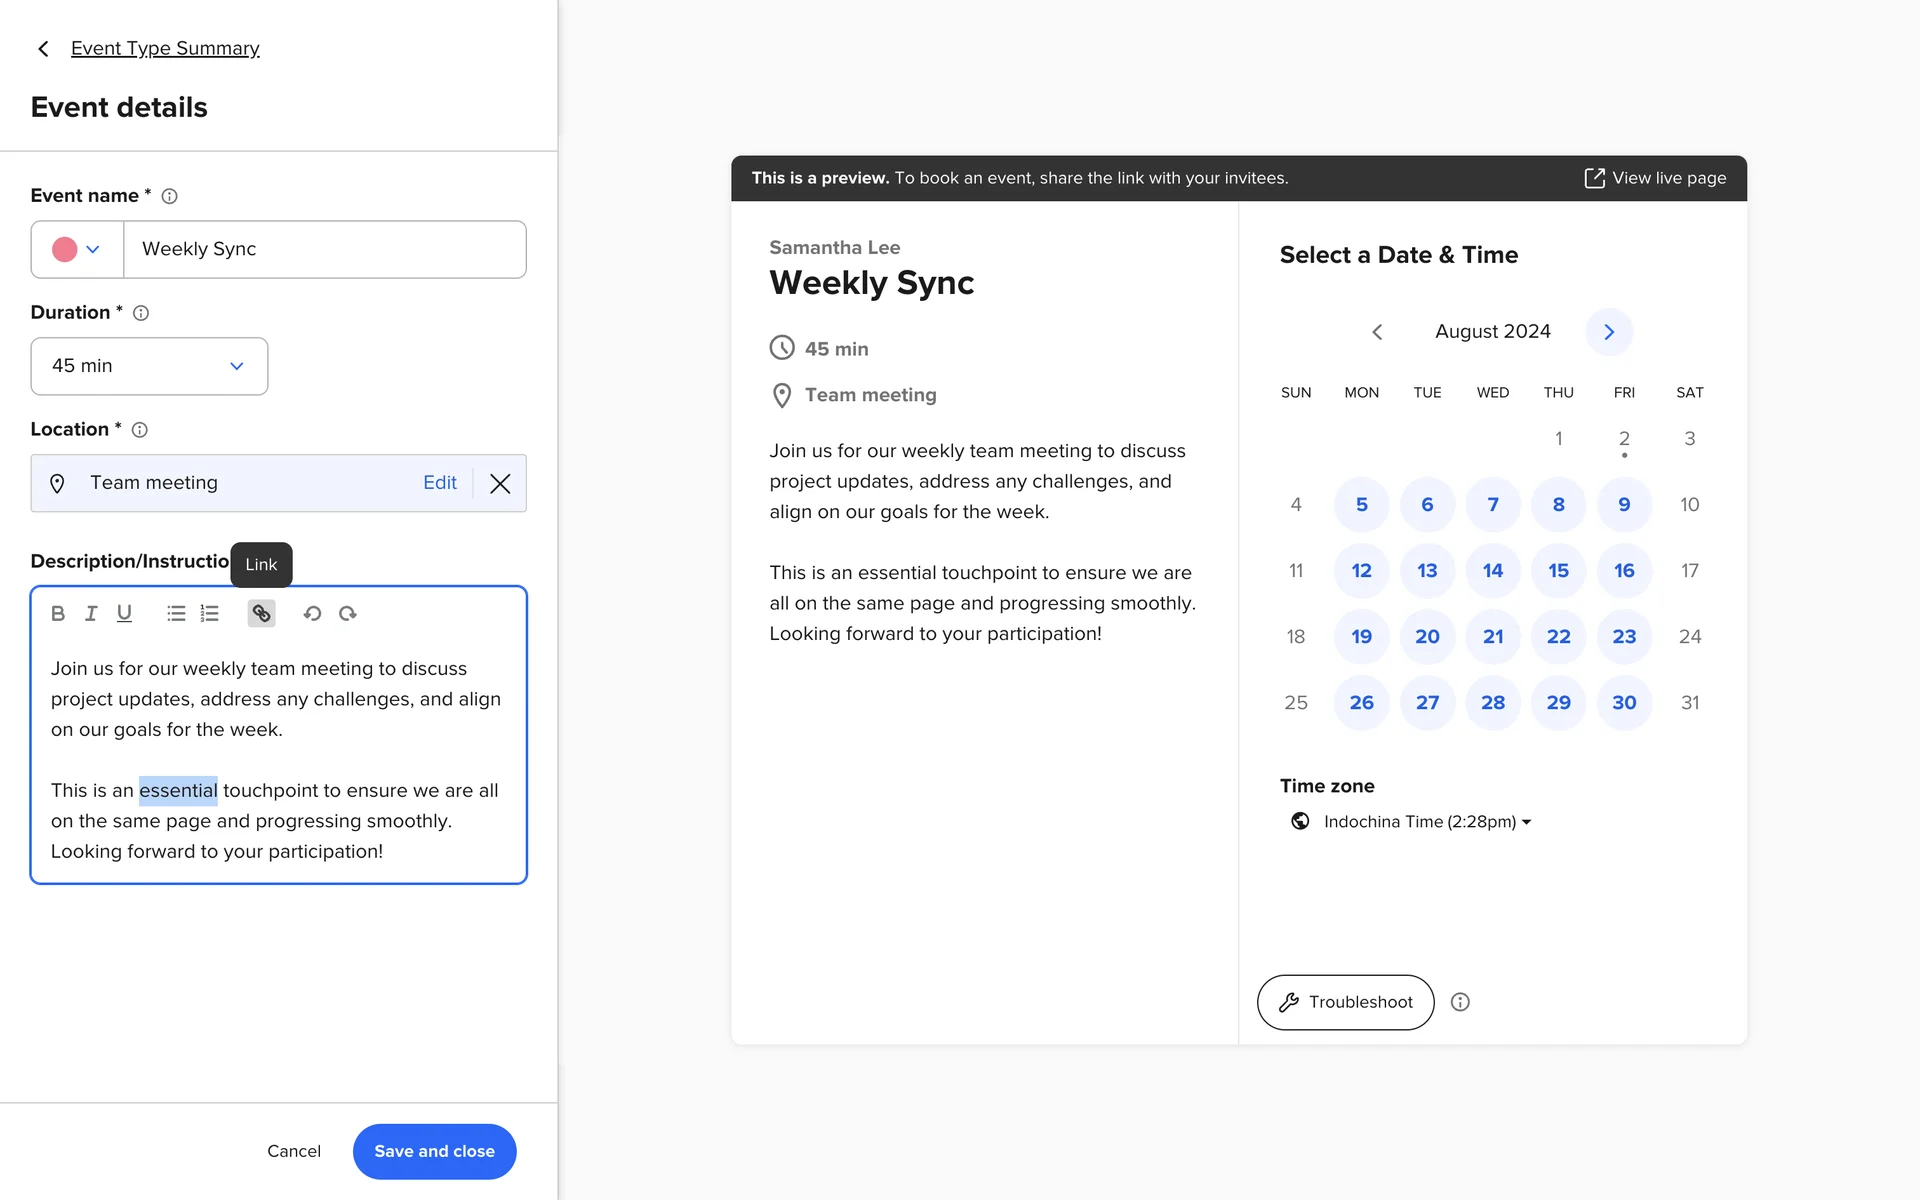Image resolution: width=1920 pixels, height=1200 pixels.
Task: Click Save and close button
Action: [x=434, y=1151]
